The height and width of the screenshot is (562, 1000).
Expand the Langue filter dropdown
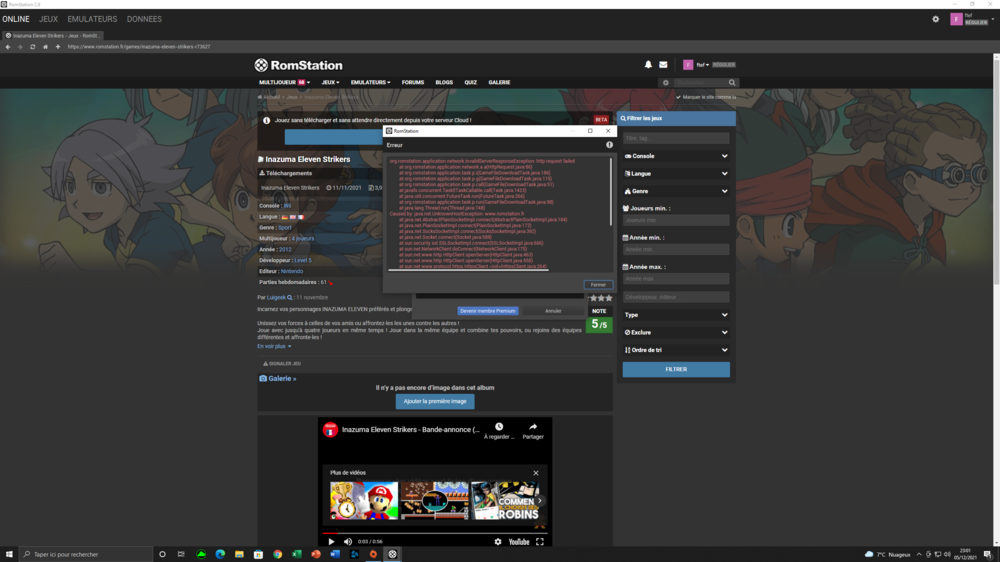(676, 174)
